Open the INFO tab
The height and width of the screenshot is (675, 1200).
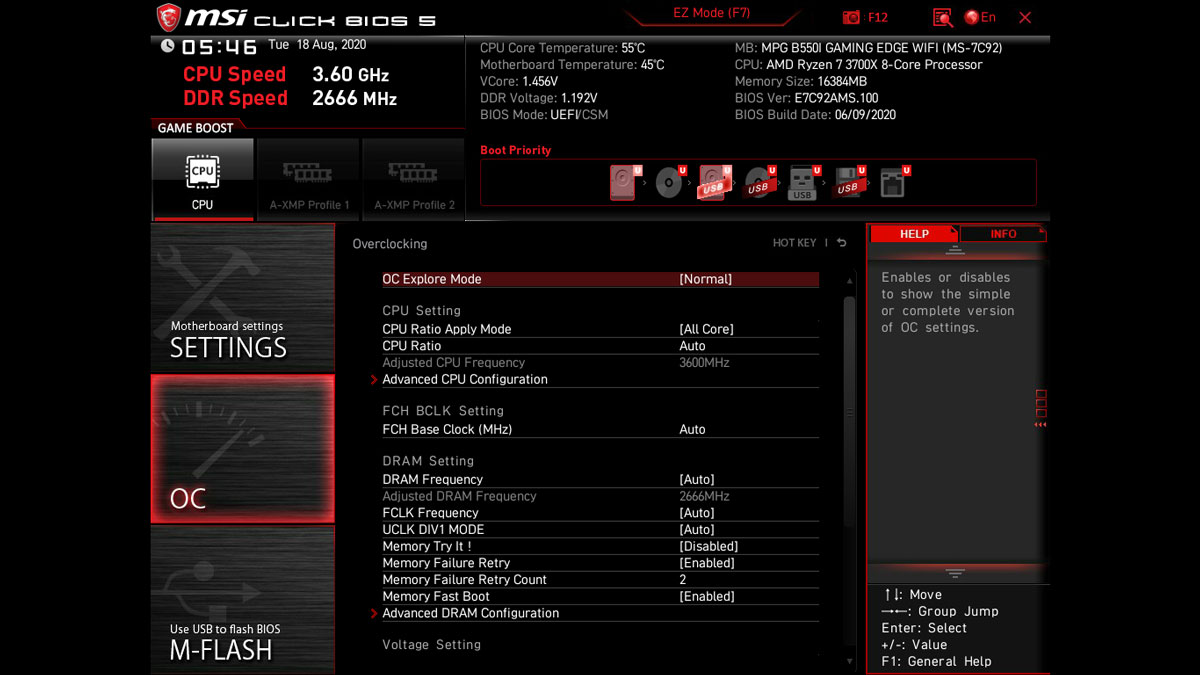tap(1003, 234)
